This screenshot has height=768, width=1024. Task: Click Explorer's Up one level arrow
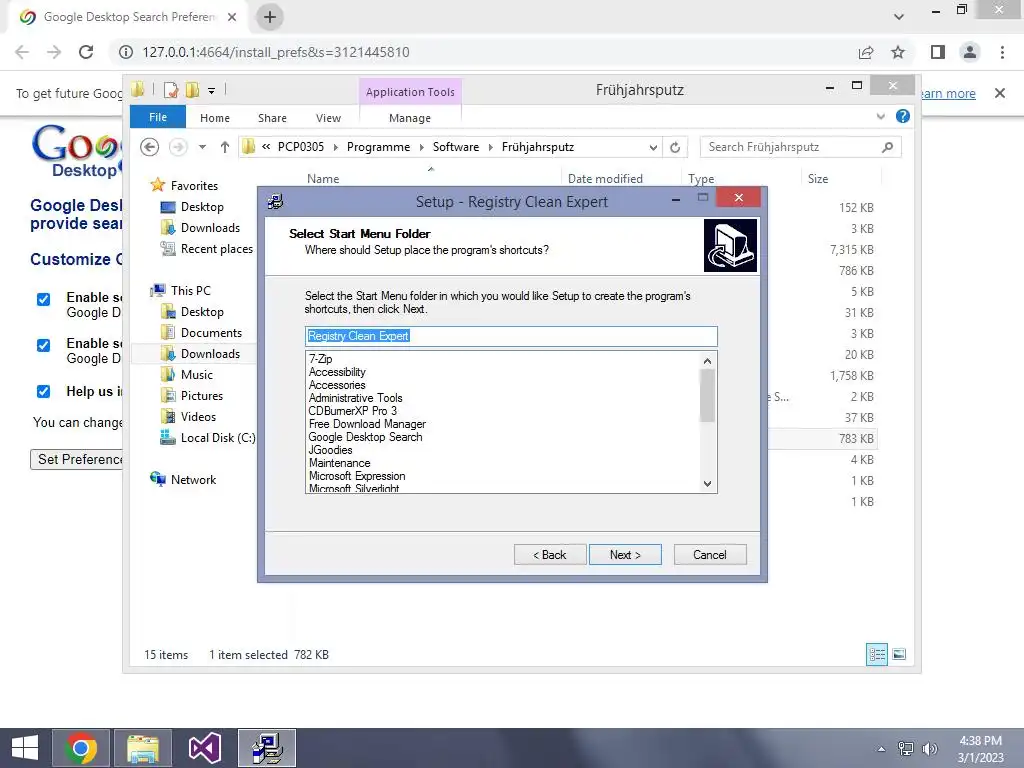225,147
